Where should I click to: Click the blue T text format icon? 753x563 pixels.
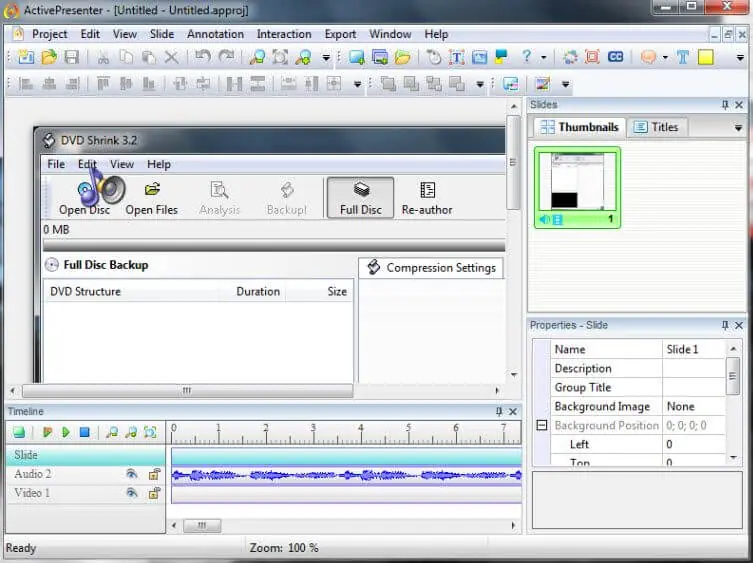(682, 57)
